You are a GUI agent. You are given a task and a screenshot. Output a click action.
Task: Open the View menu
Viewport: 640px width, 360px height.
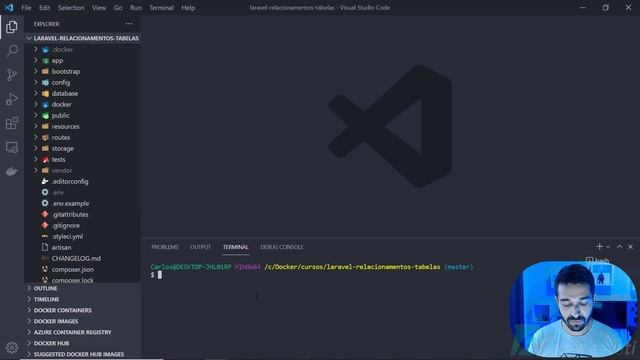pyautogui.click(x=99, y=8)
